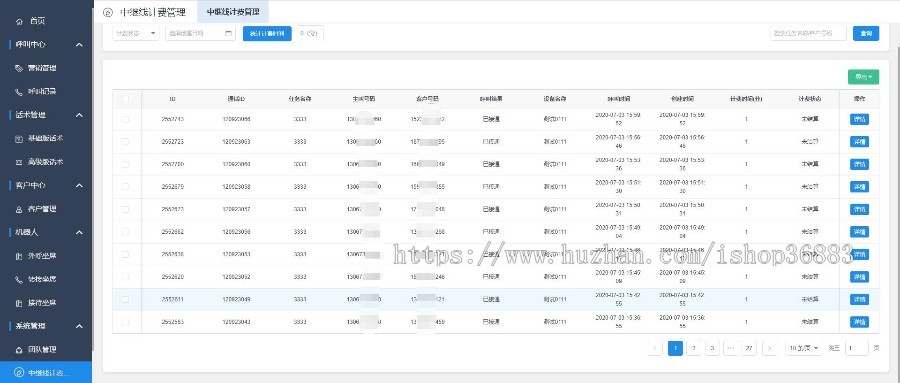Tick checkbox for row with call ID 120923060
Viewport: 900px width, 383px height.
click(x=125, y=164)
